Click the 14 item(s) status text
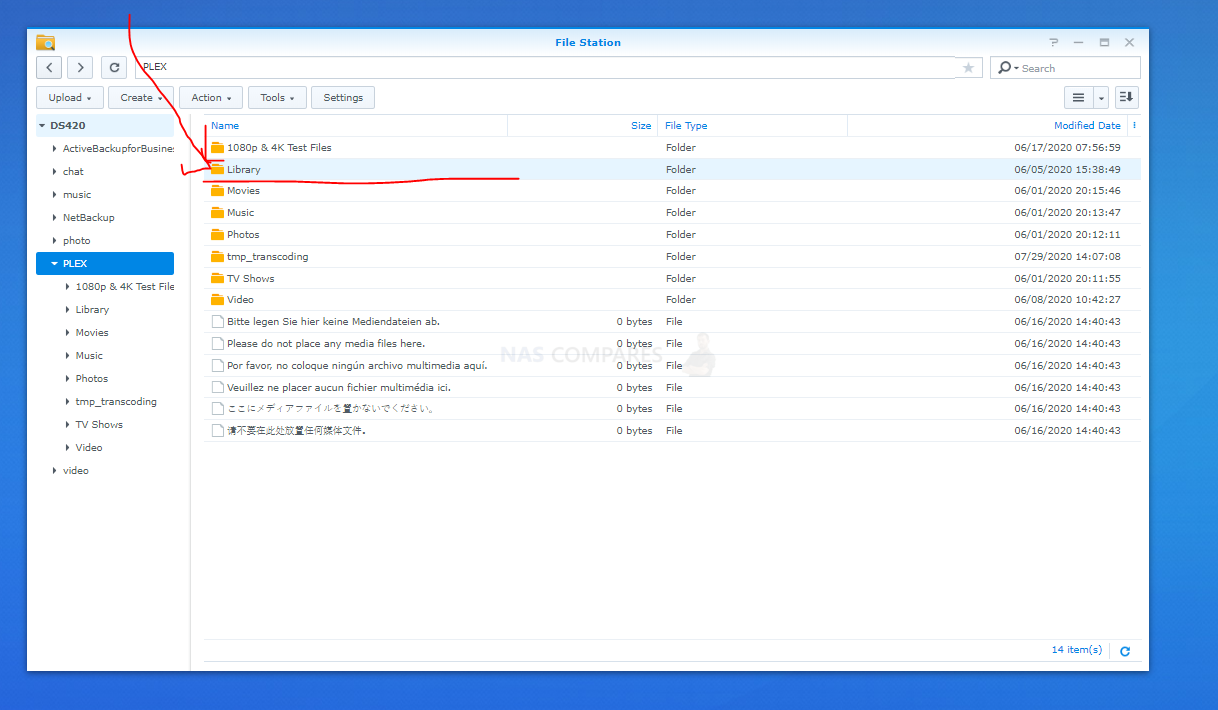Screen dimensions: 1218x710 [1077, 650]
